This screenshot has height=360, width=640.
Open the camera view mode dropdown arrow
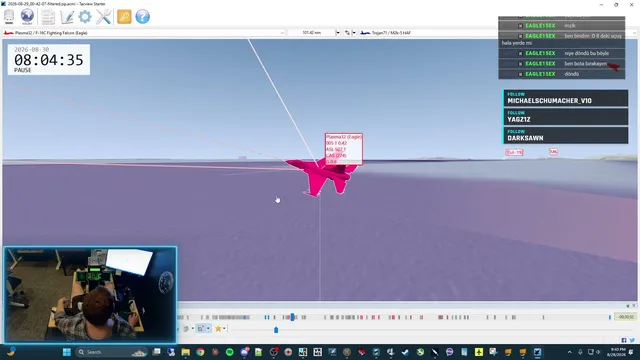(208, 328)
